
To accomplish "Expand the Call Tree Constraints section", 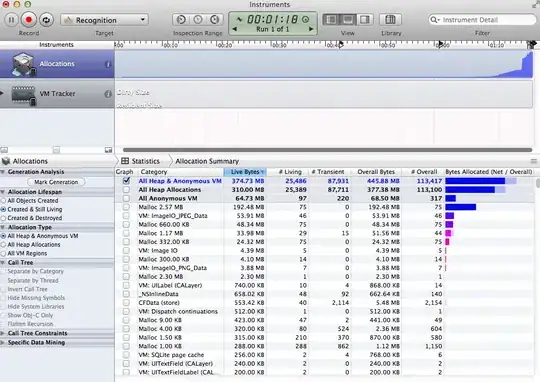I will [2, 333].
